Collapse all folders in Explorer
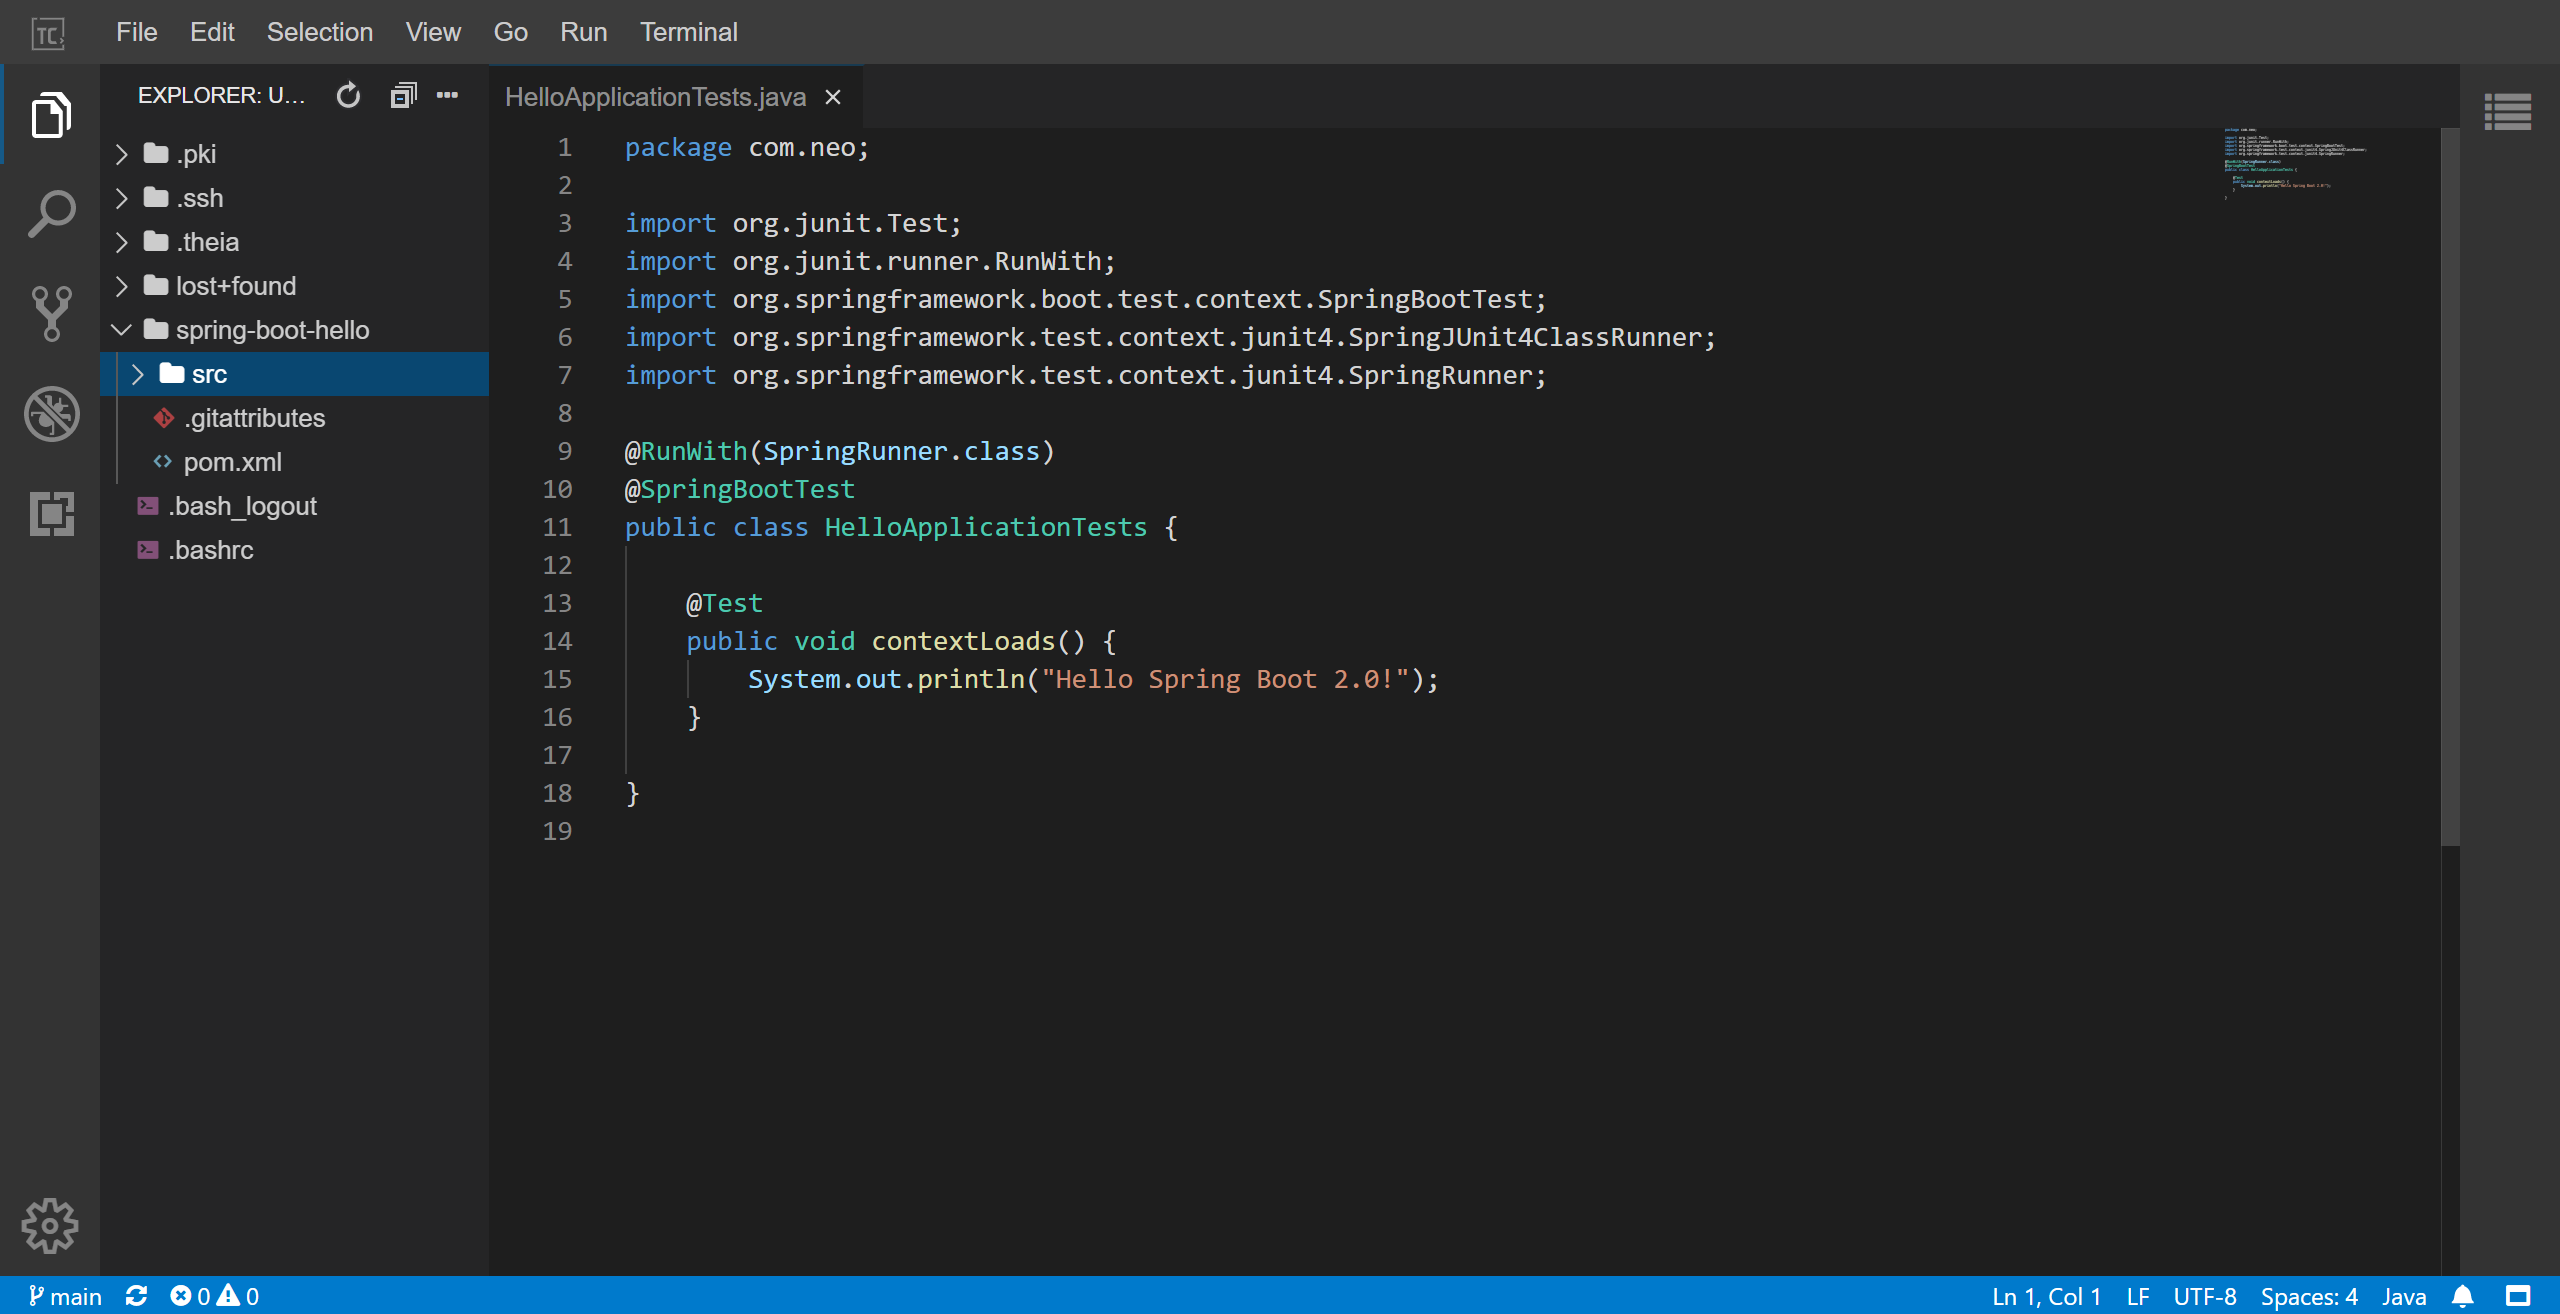 [403, 95]
